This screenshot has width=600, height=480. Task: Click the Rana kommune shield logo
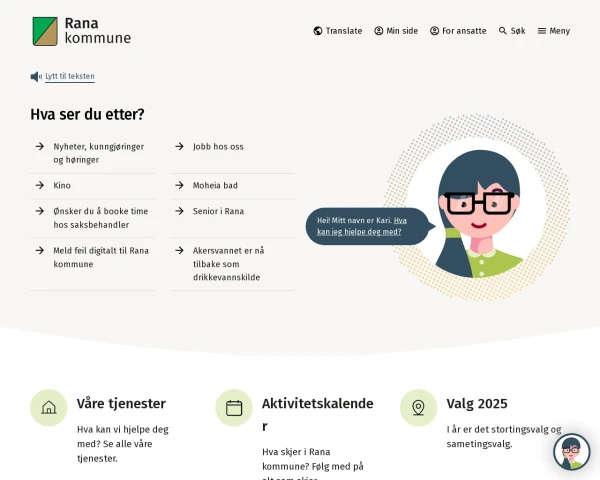coord(45,31)
